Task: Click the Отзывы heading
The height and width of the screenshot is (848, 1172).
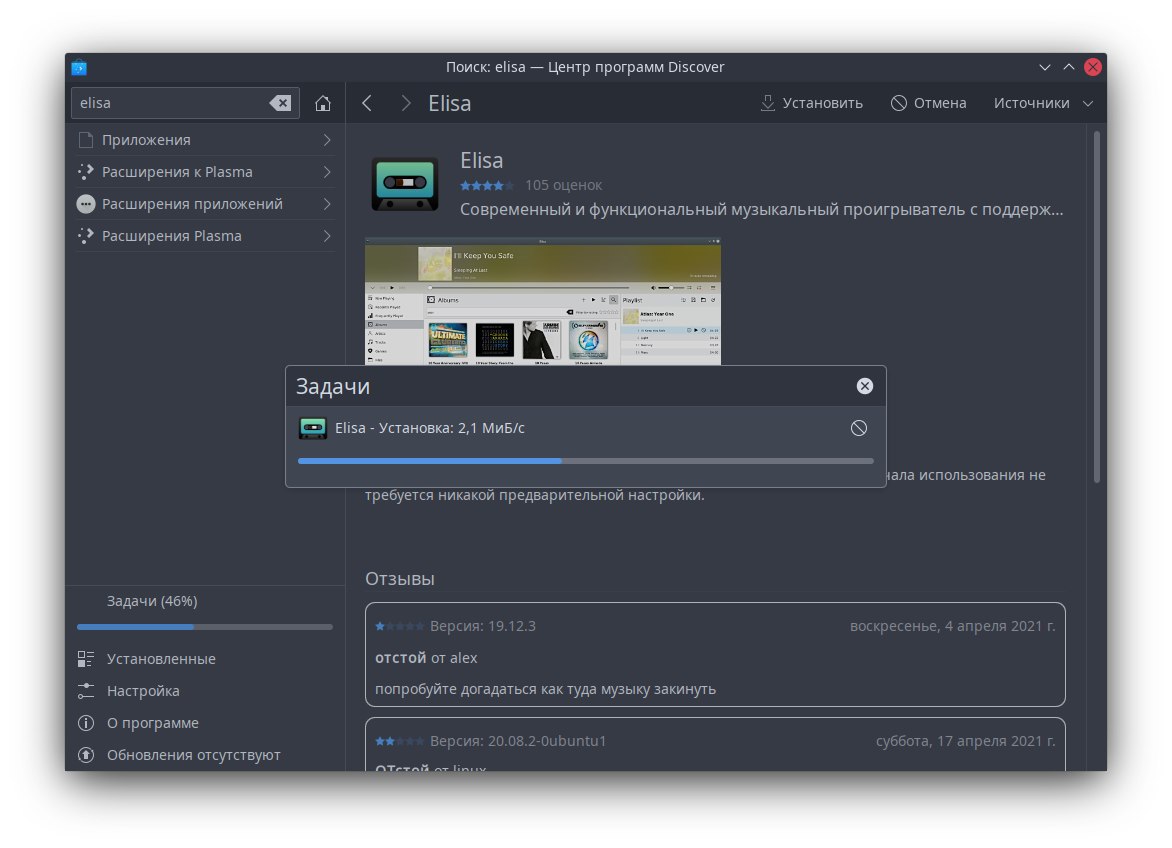Action: click(400, 579)
